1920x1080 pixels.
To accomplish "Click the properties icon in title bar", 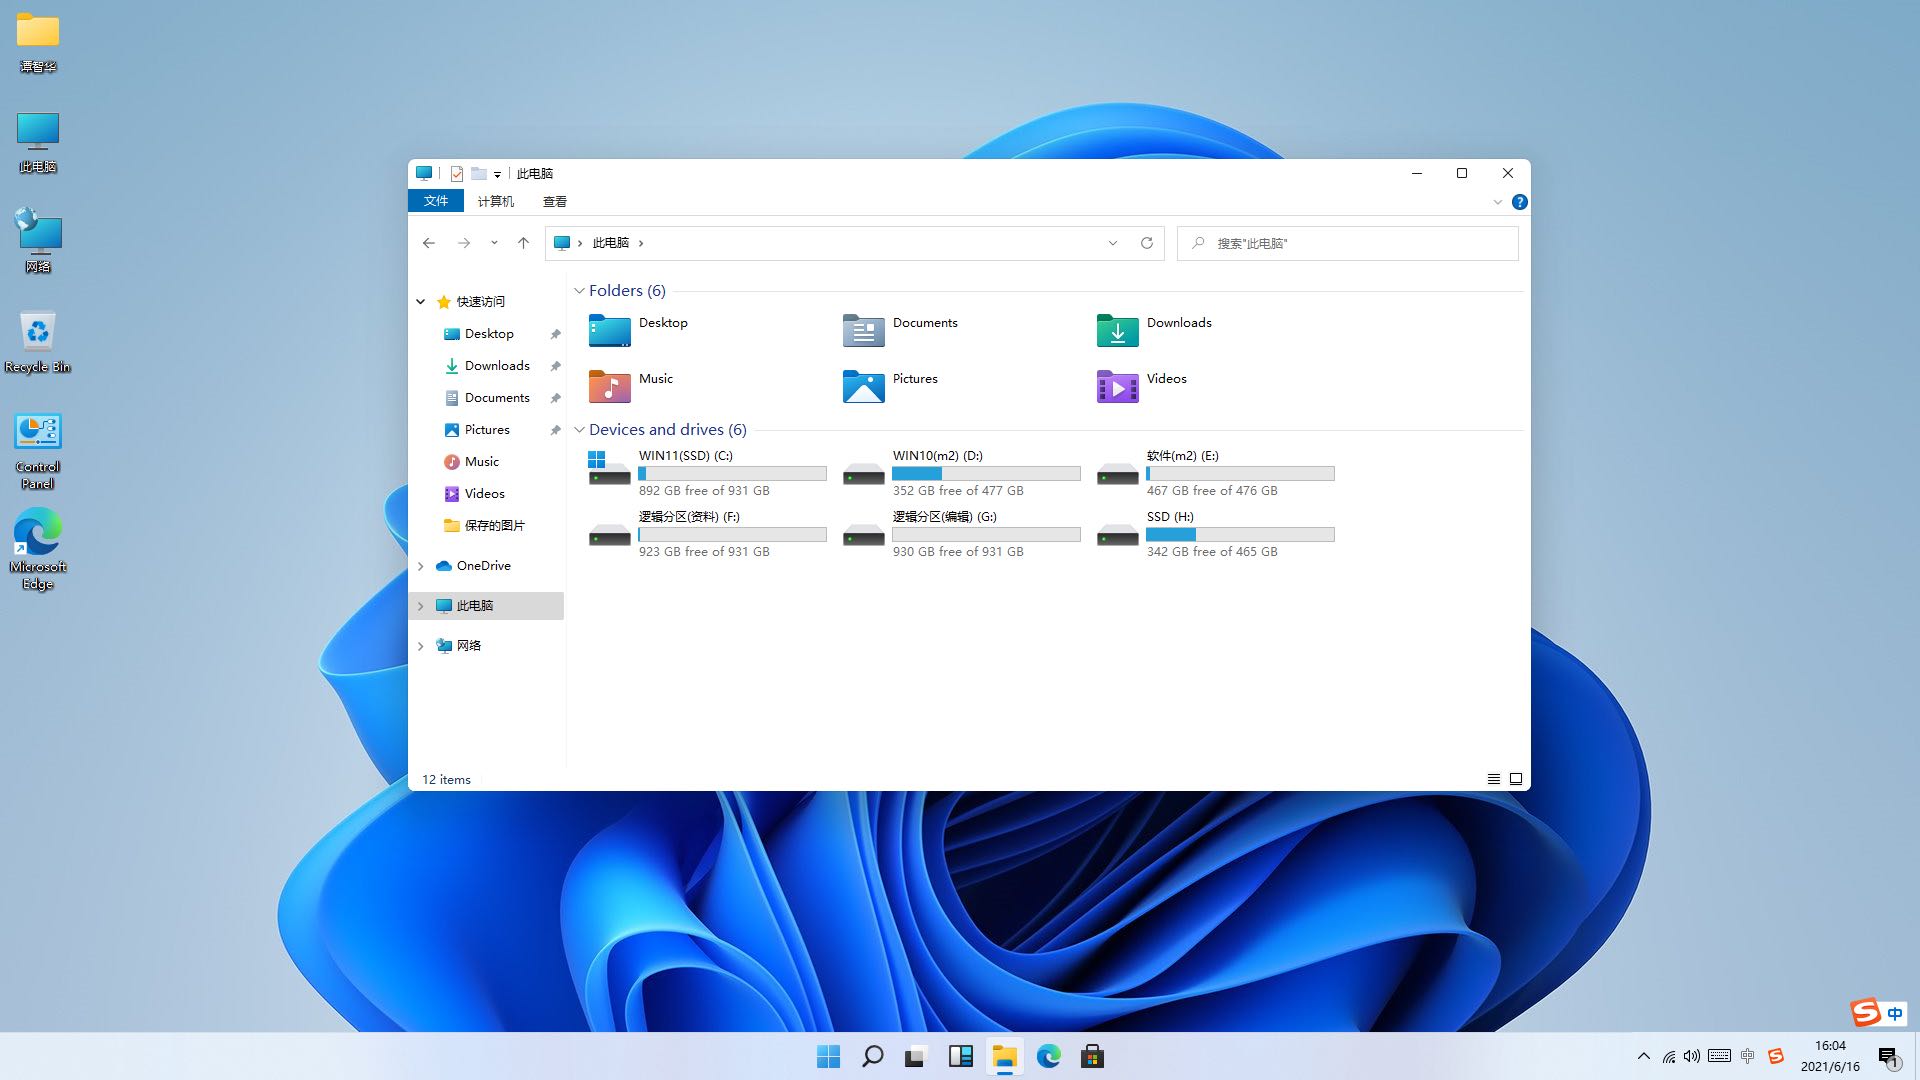I will pos(457,174).
